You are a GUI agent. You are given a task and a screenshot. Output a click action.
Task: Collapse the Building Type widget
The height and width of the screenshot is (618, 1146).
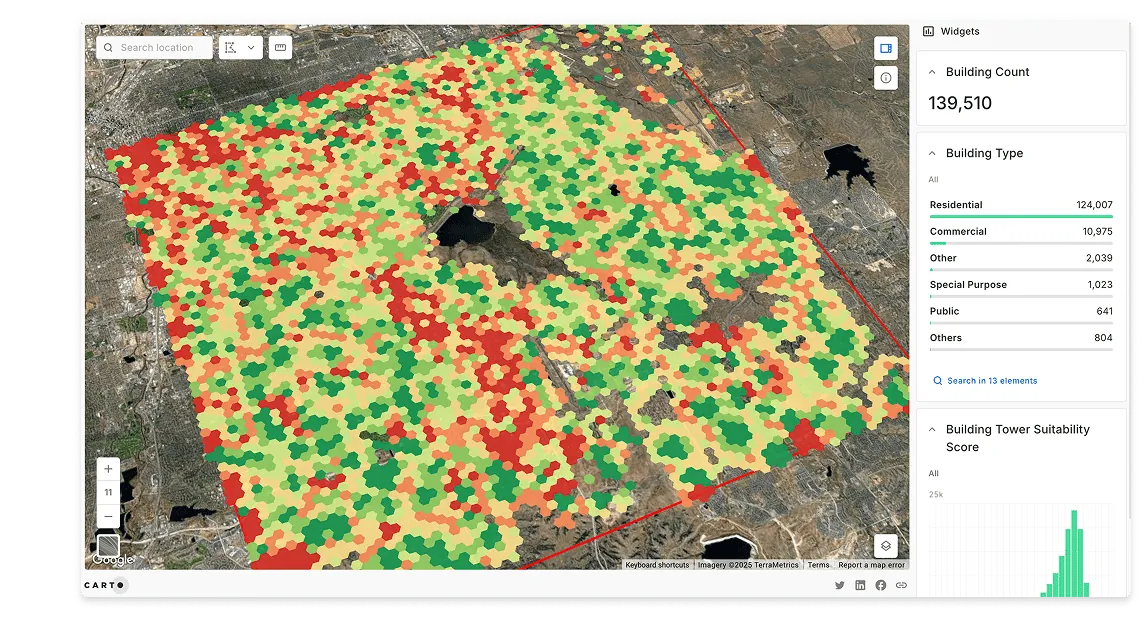(933, 154)
